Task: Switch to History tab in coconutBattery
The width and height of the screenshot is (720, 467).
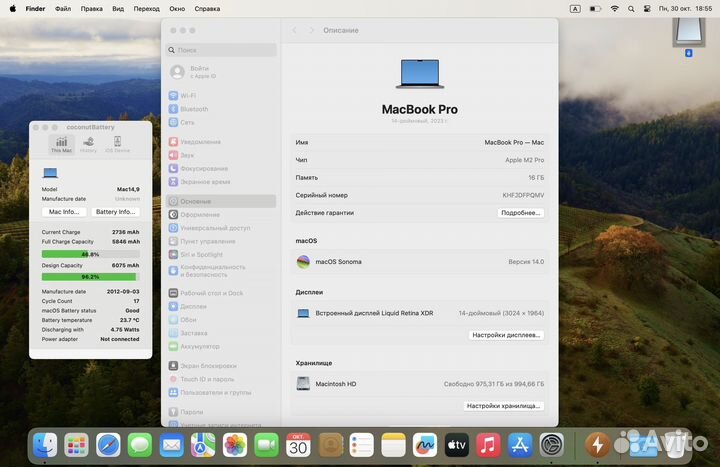Action: pyautogui.click(x=88, y=144)
